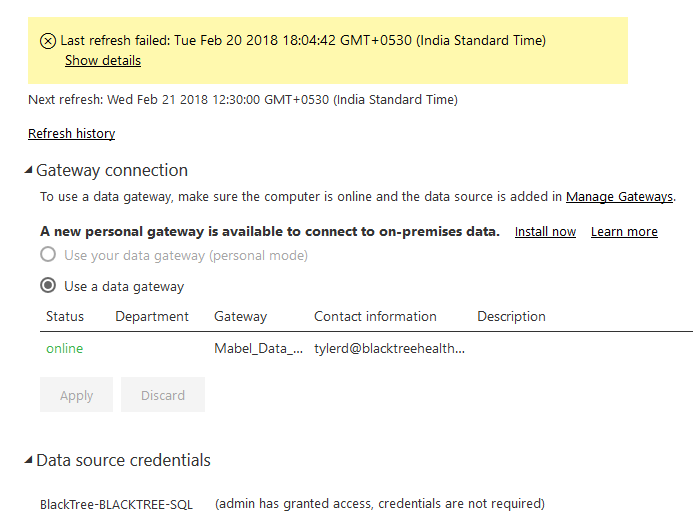Click the refresh failed error icon
This screenshot has height=530, width=693.
tap(48, 41)
